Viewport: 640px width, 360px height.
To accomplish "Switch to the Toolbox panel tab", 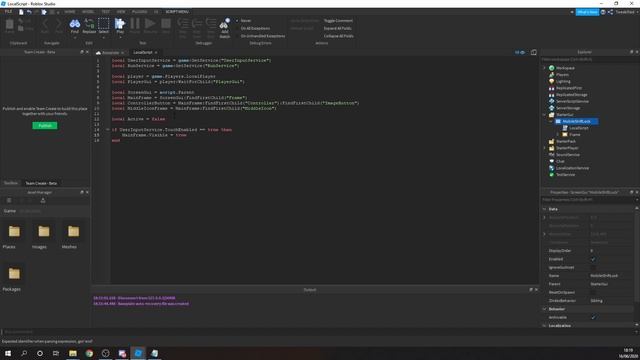I will coord(11,183).
